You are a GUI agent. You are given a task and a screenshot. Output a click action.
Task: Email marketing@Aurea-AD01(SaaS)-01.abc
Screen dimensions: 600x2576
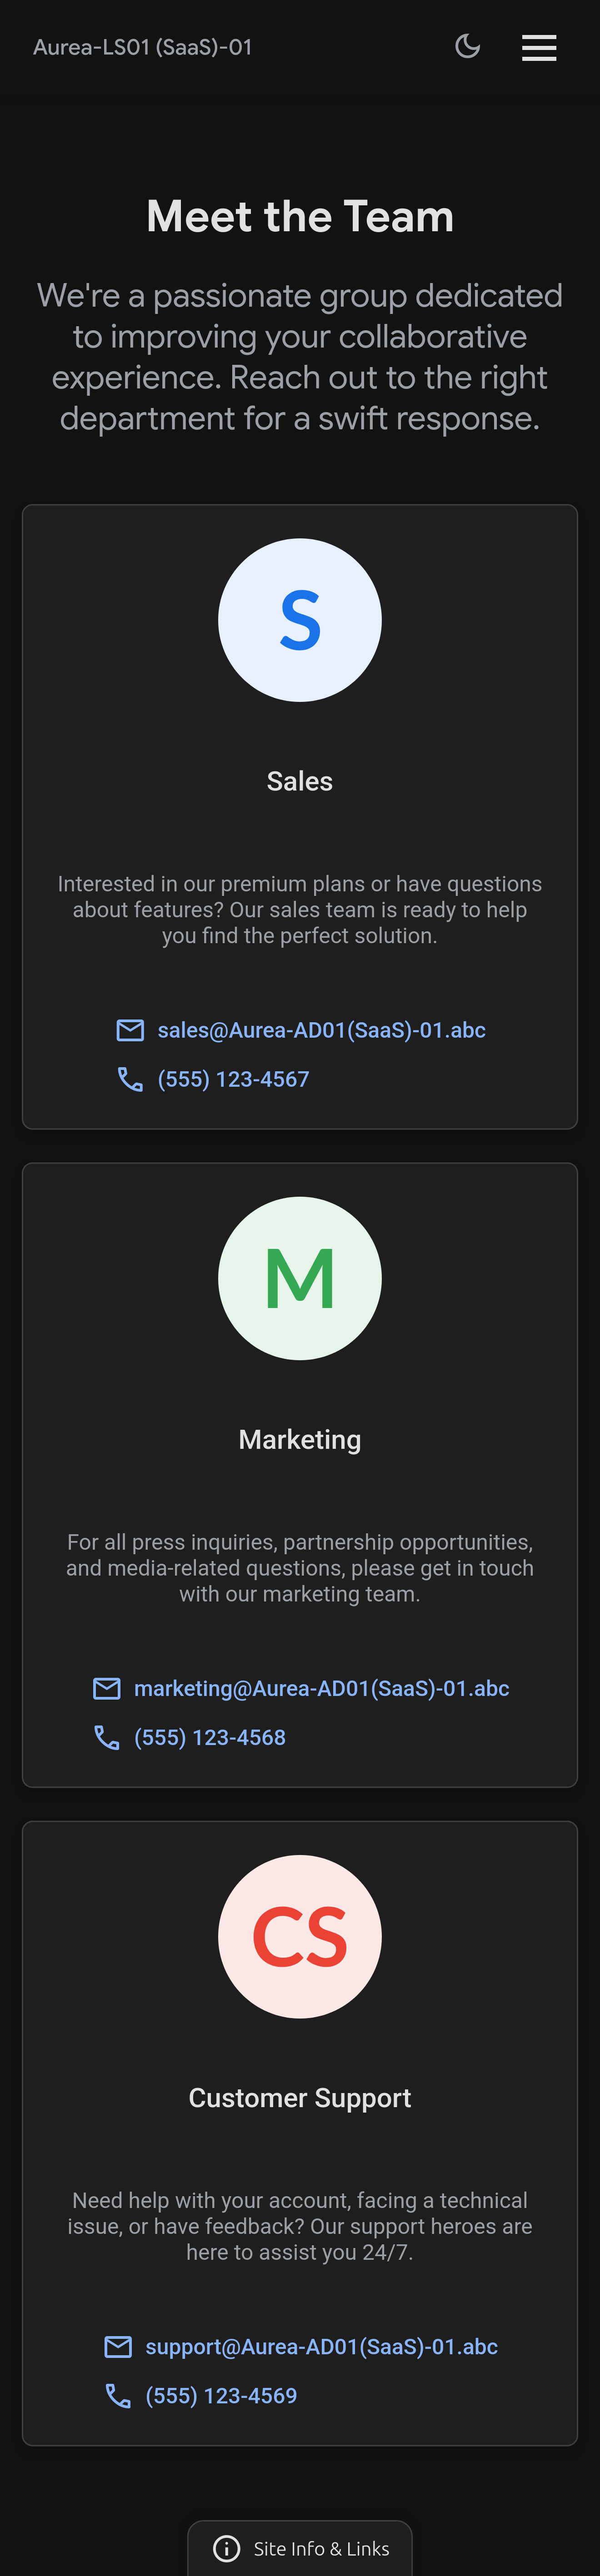(x=321, y=1688)
